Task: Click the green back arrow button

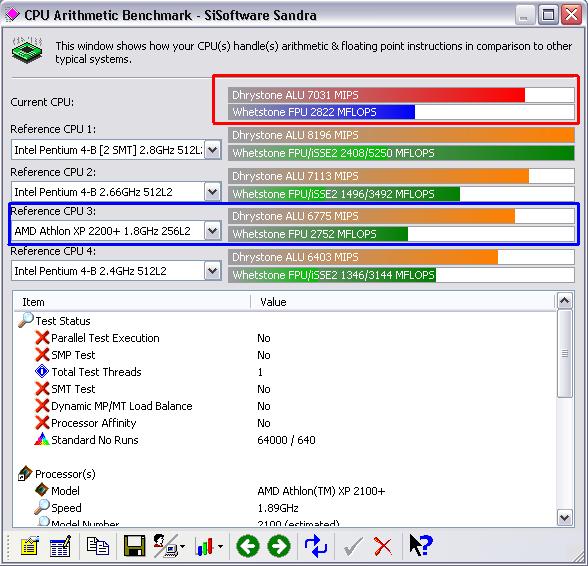Action: [x=248, y=546]
